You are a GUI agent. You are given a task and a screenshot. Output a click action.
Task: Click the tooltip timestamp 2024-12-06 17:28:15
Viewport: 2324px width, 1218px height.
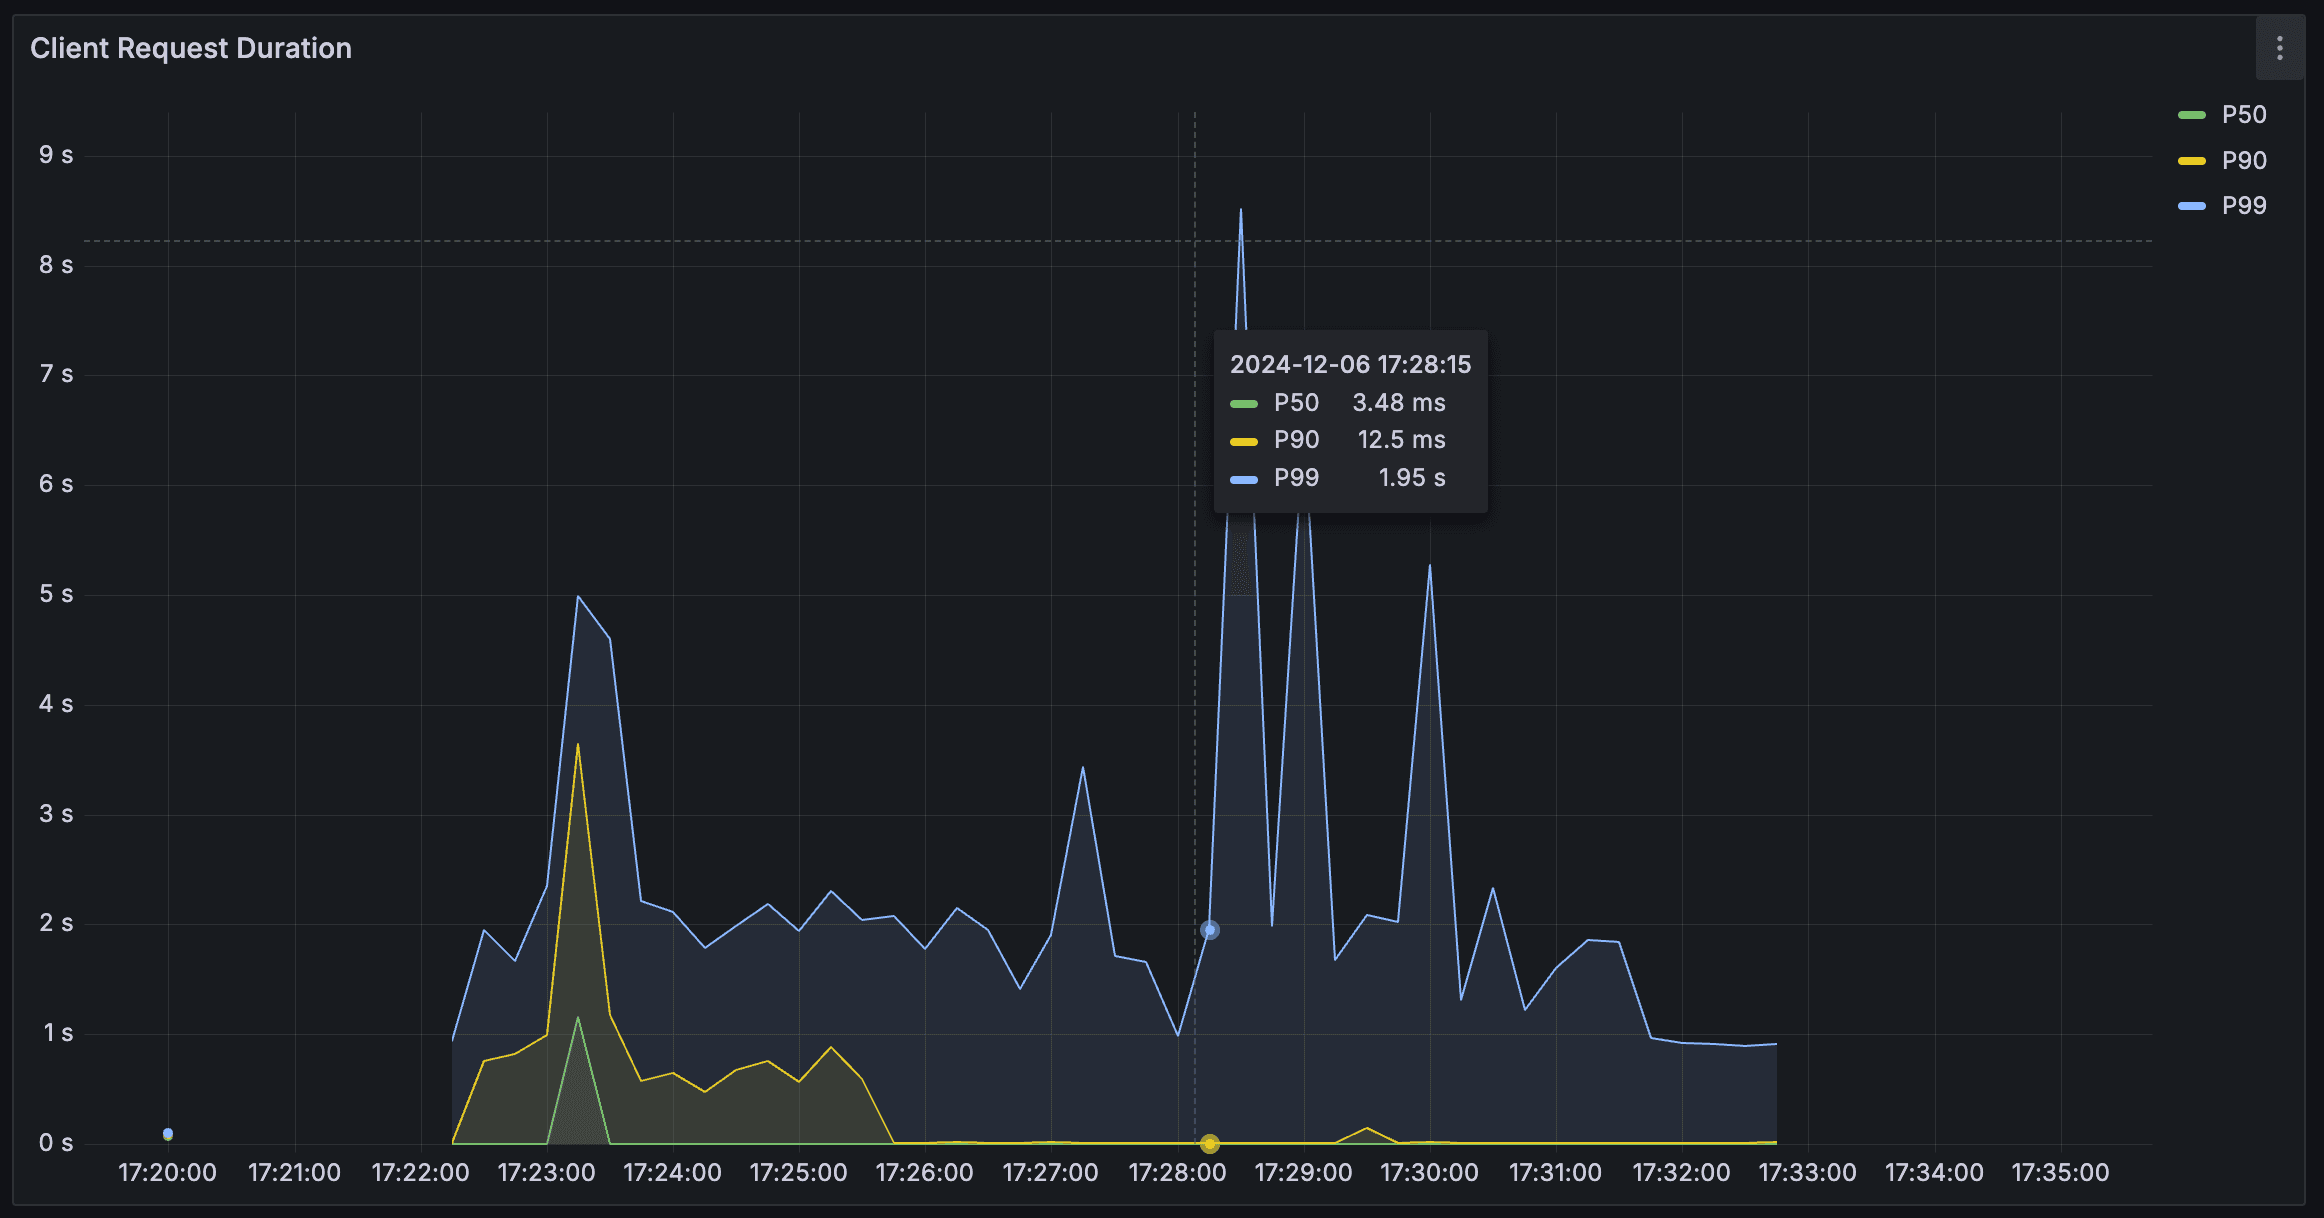pyautogui.click(x=1352, y=364)
